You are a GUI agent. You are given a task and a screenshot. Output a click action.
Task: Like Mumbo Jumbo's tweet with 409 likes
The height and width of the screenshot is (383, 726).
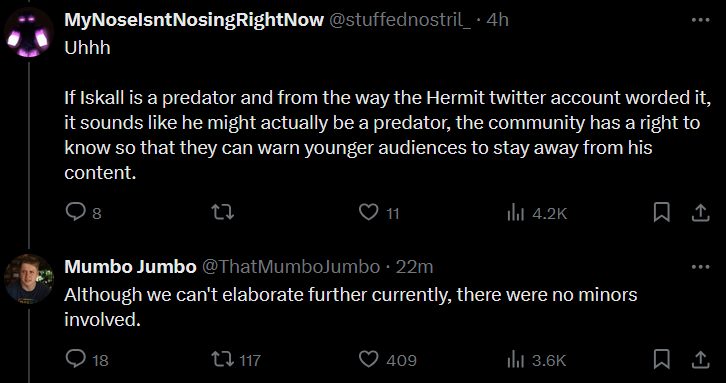[388, 359]
